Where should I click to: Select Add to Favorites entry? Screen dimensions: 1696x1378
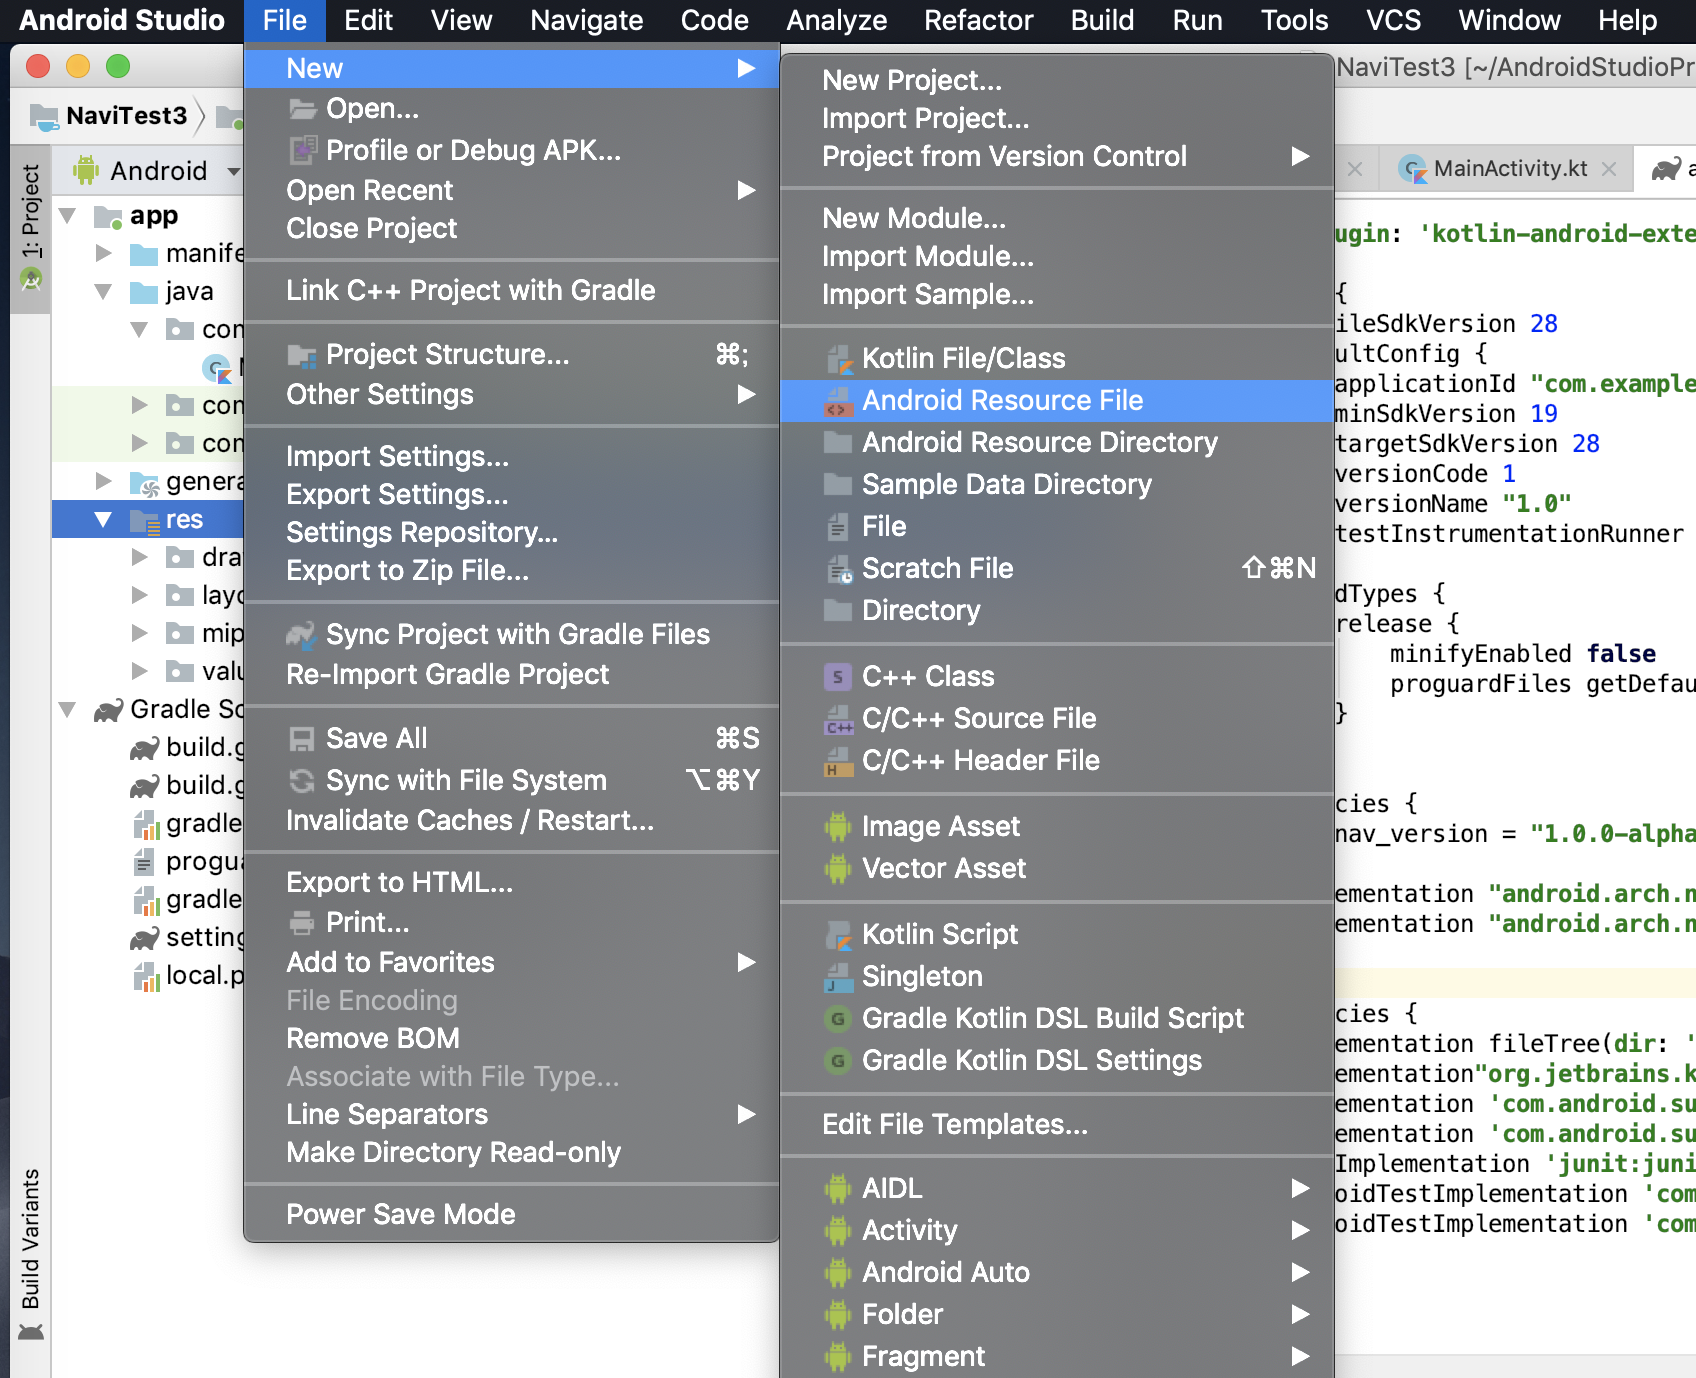[511, 962]
